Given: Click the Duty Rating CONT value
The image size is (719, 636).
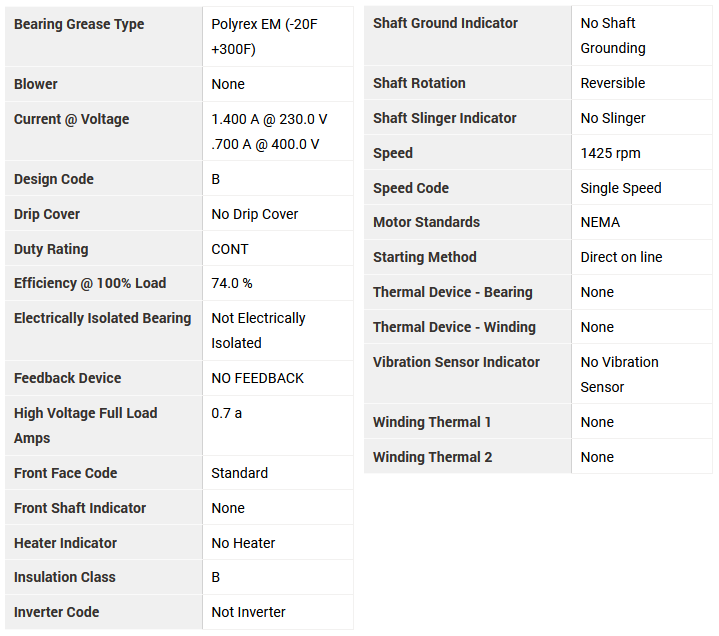Looking at the screenshot, I should tap(230, 249).
